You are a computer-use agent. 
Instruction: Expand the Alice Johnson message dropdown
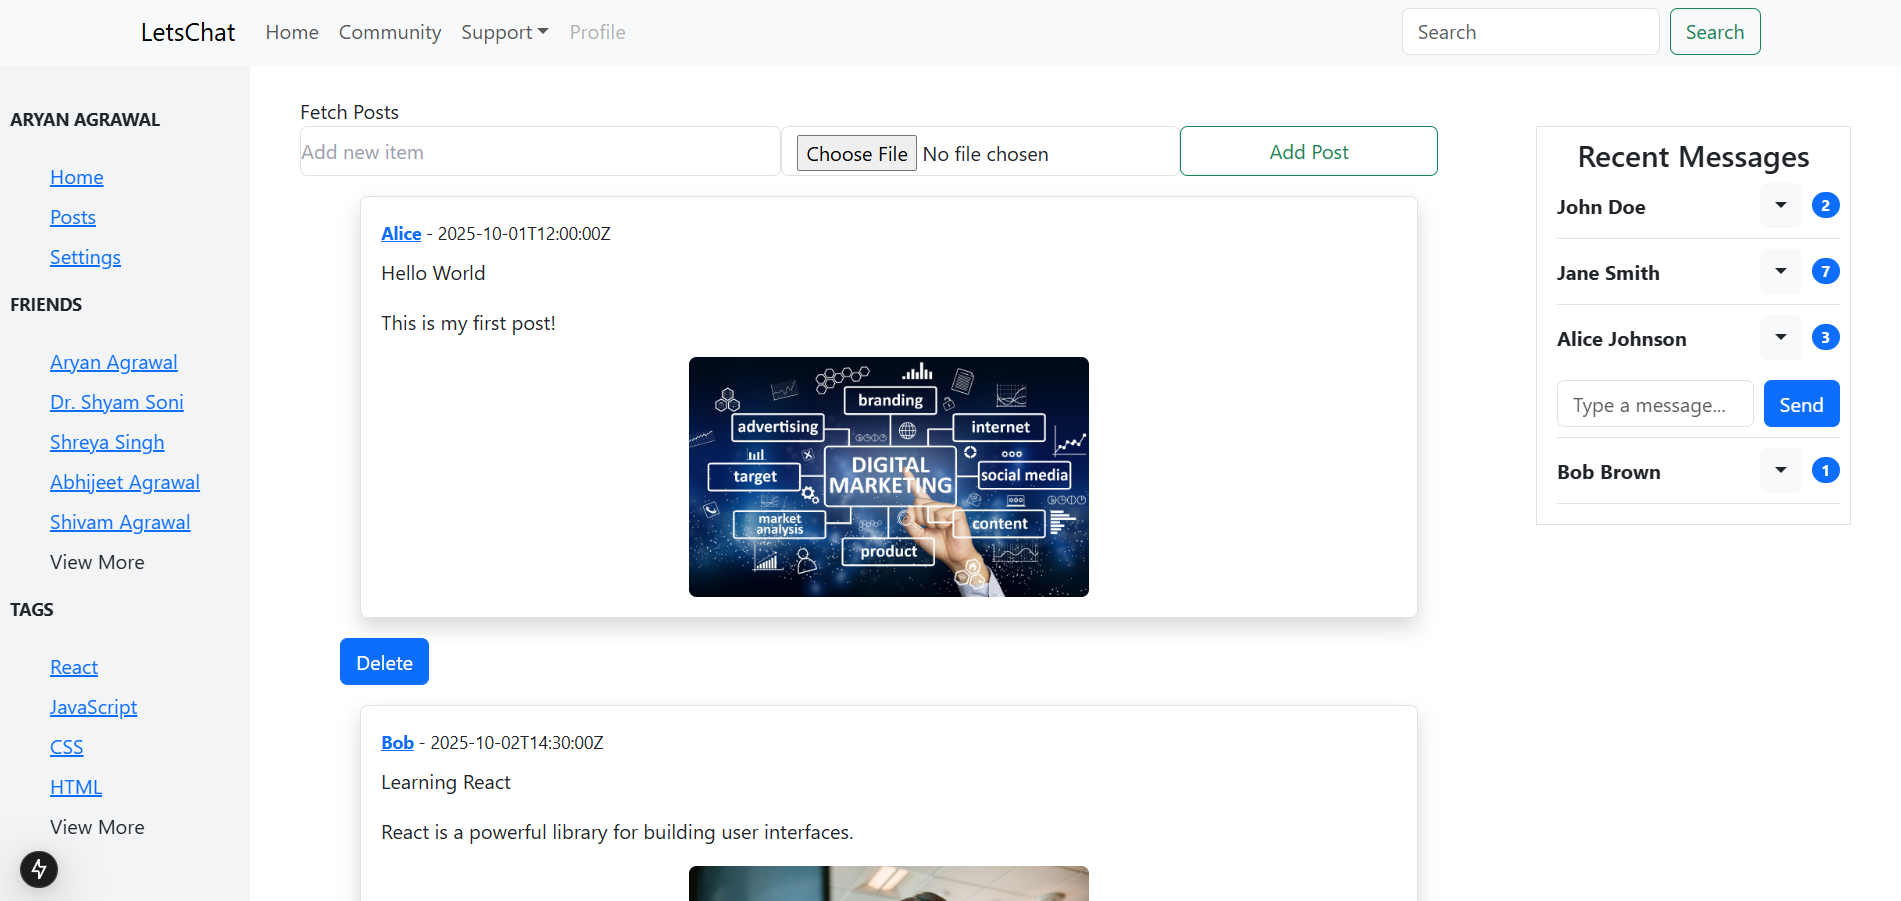coord(1780,337)
